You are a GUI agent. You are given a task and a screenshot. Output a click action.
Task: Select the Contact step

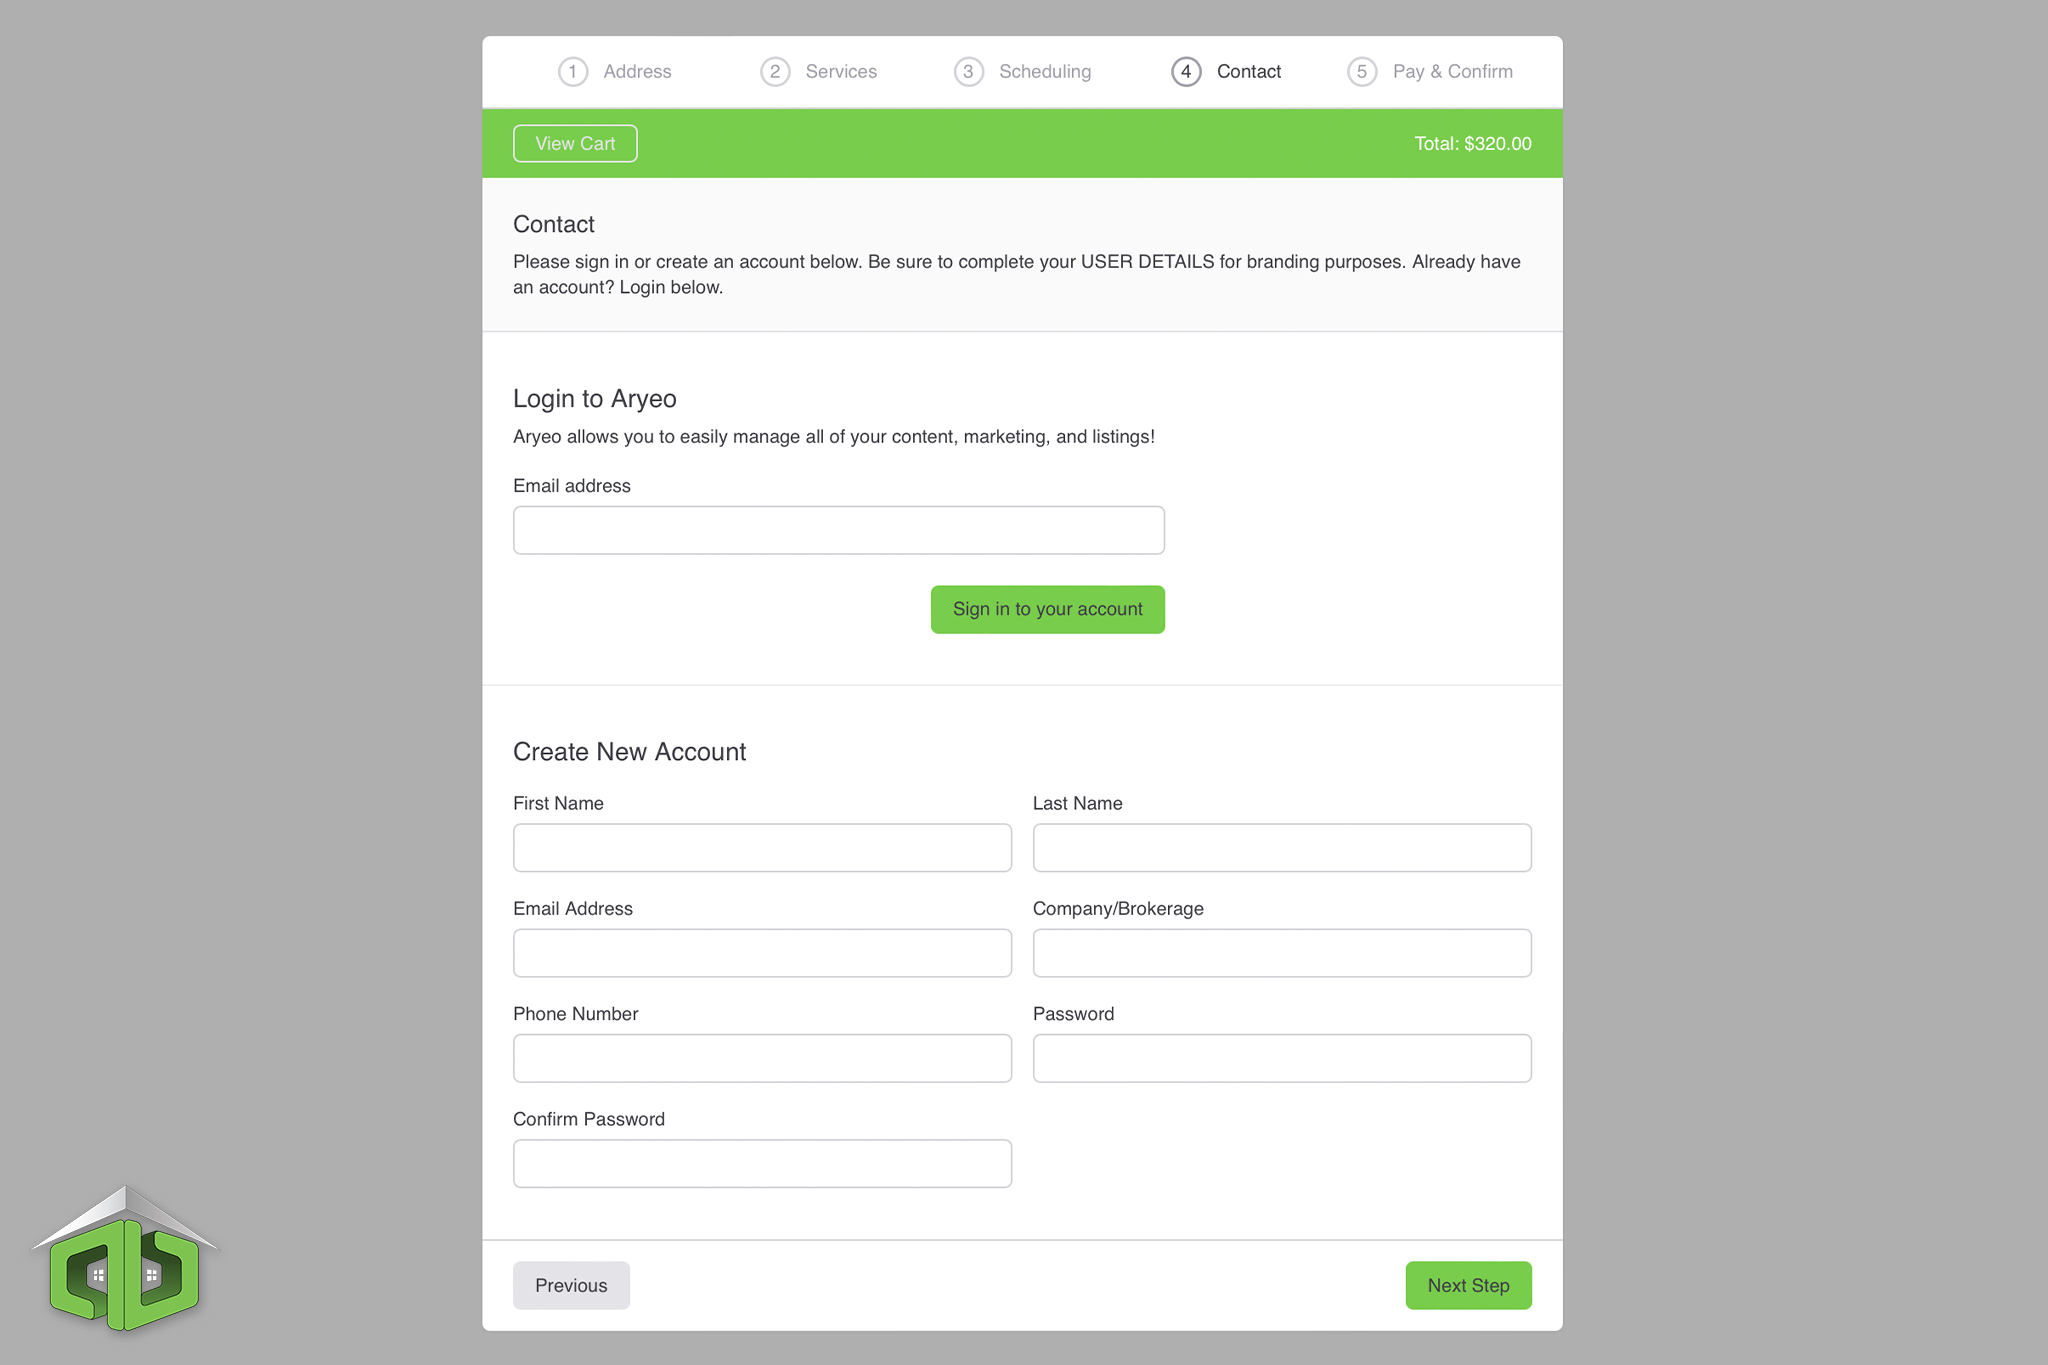[x=1226, y=72]
